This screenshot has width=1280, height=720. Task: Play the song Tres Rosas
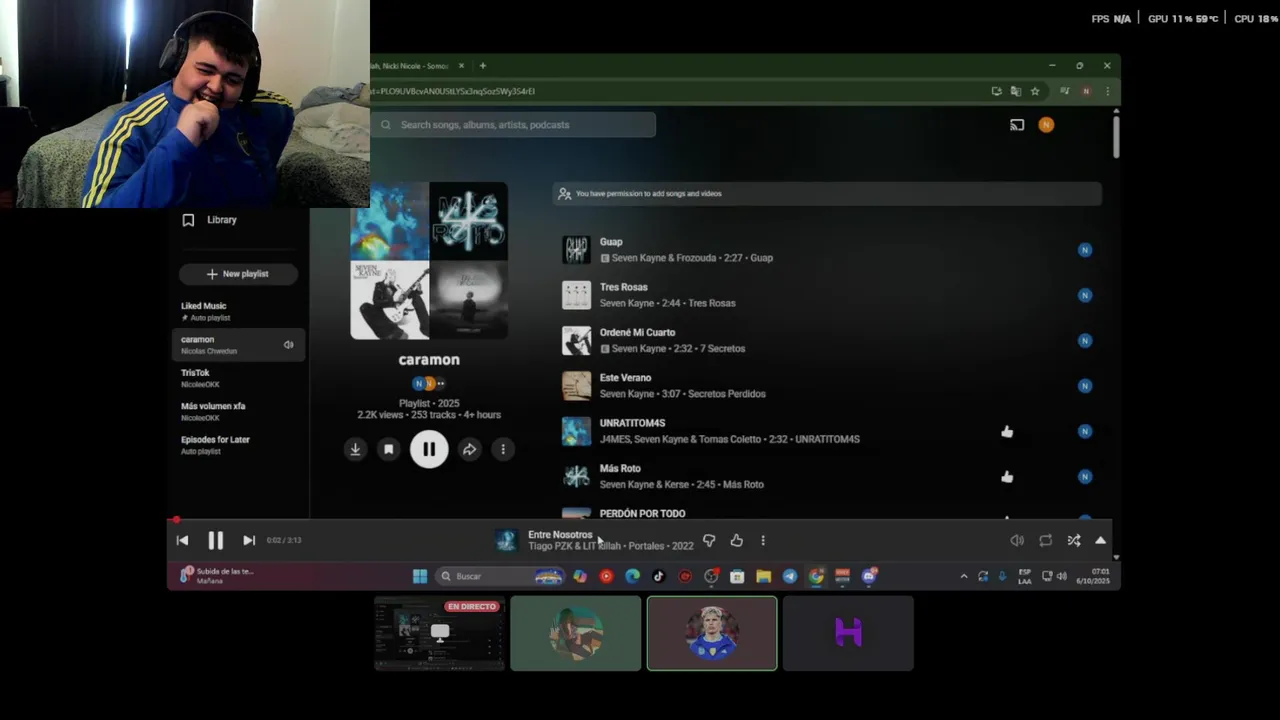pyautogui.click(x=623, y=287)
